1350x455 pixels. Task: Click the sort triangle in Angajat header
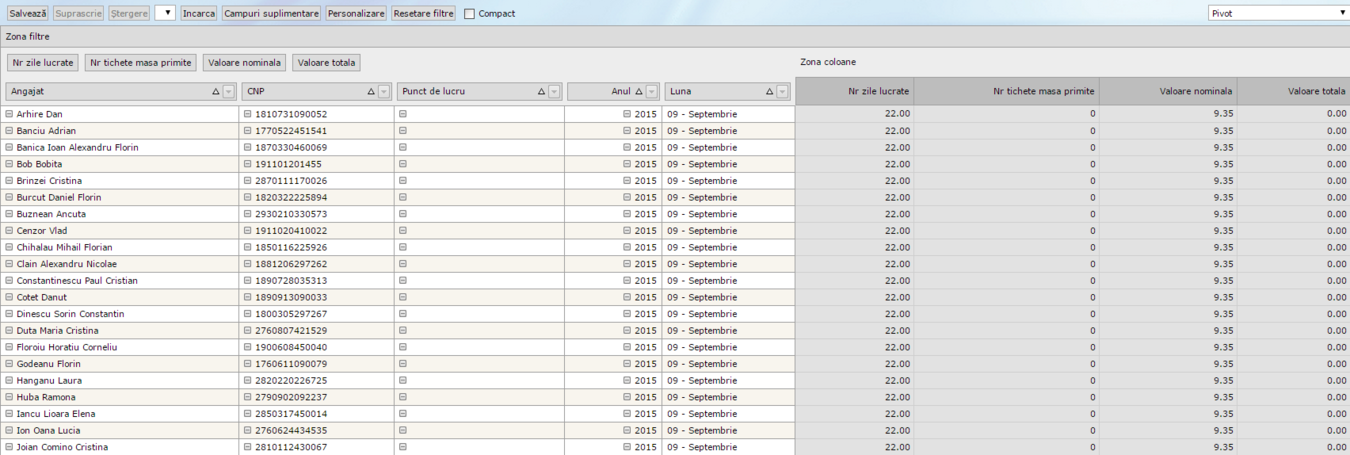tap(216, 92)
